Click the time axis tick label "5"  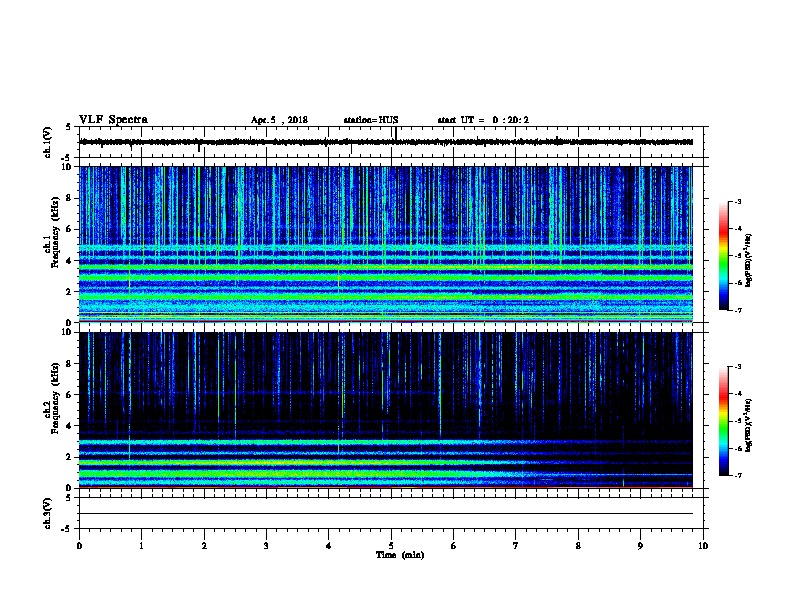click(391, 546)
